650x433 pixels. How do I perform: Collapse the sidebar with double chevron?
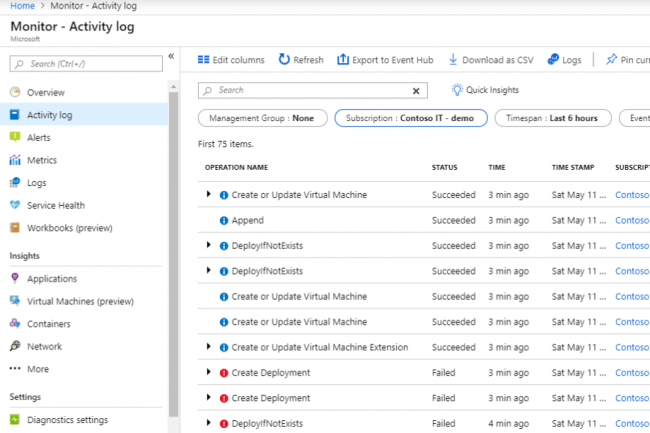click(171, 56)
